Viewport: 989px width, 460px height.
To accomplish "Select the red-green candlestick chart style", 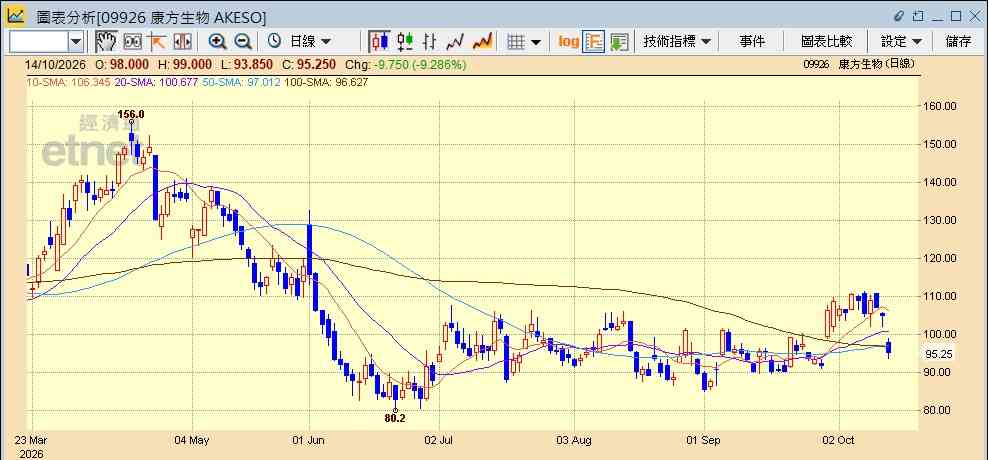I will click(405, 42).
